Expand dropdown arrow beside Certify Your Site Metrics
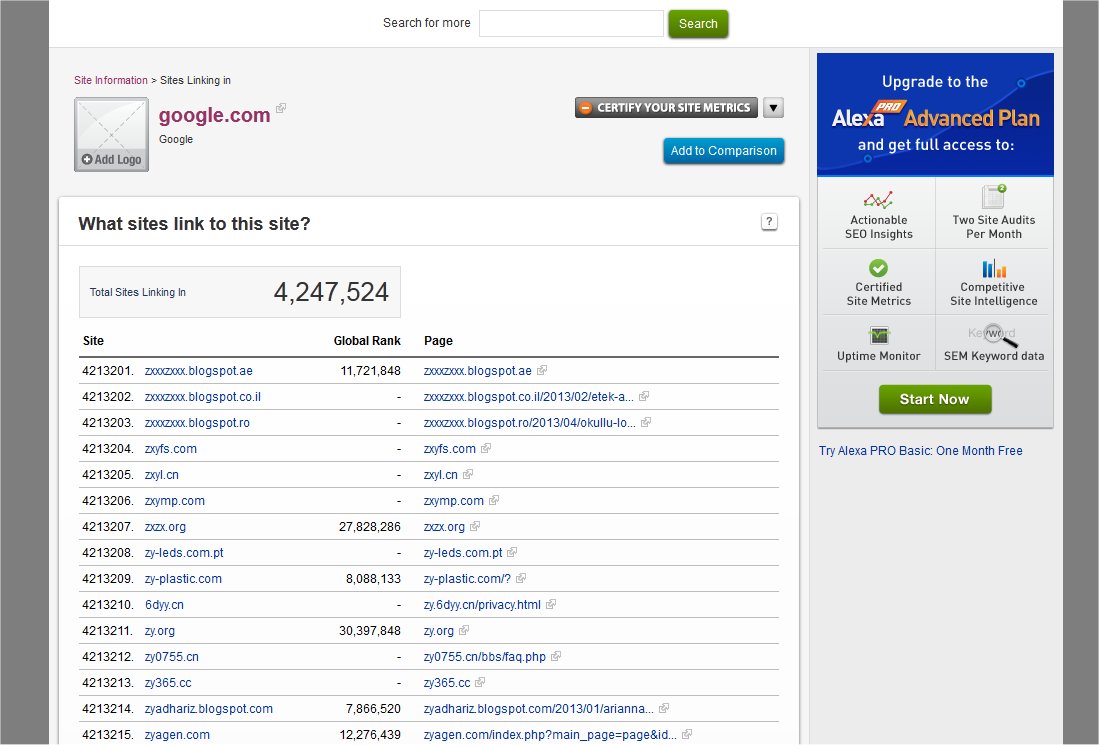Screen dimensions: 1099x745 773,108
